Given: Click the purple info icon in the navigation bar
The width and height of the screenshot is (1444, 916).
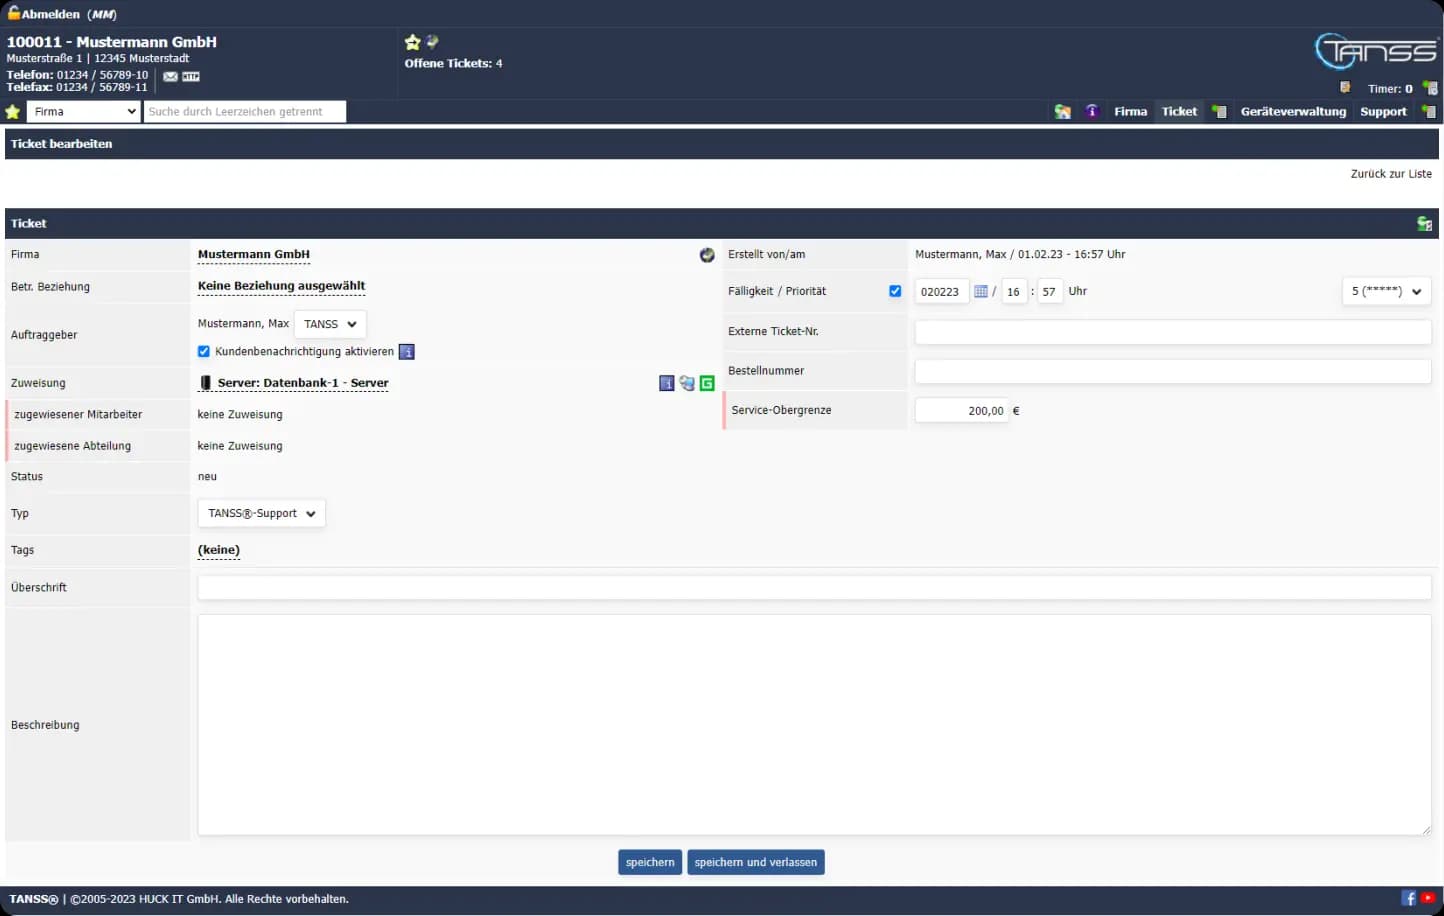Looking at the screenshot, I should [x=1092, y=111].
